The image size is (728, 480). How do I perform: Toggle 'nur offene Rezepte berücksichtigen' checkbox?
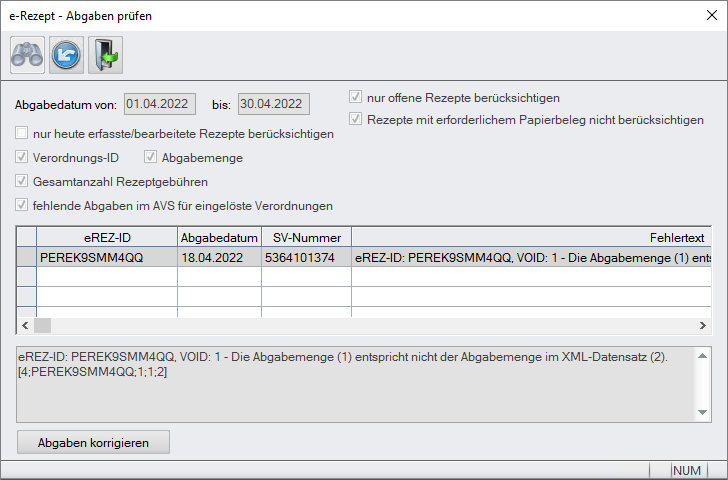(x=355, y=98)
